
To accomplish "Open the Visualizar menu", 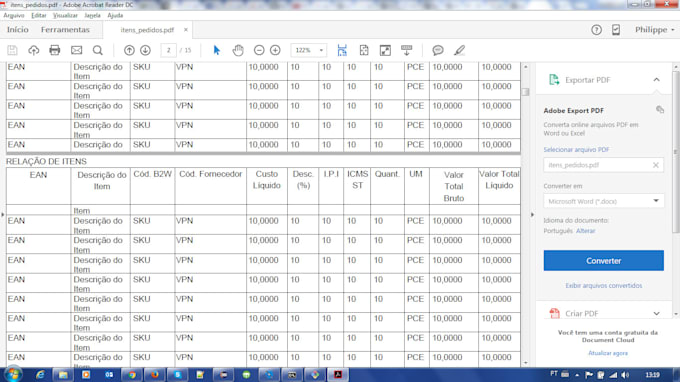I will [65, 16].
